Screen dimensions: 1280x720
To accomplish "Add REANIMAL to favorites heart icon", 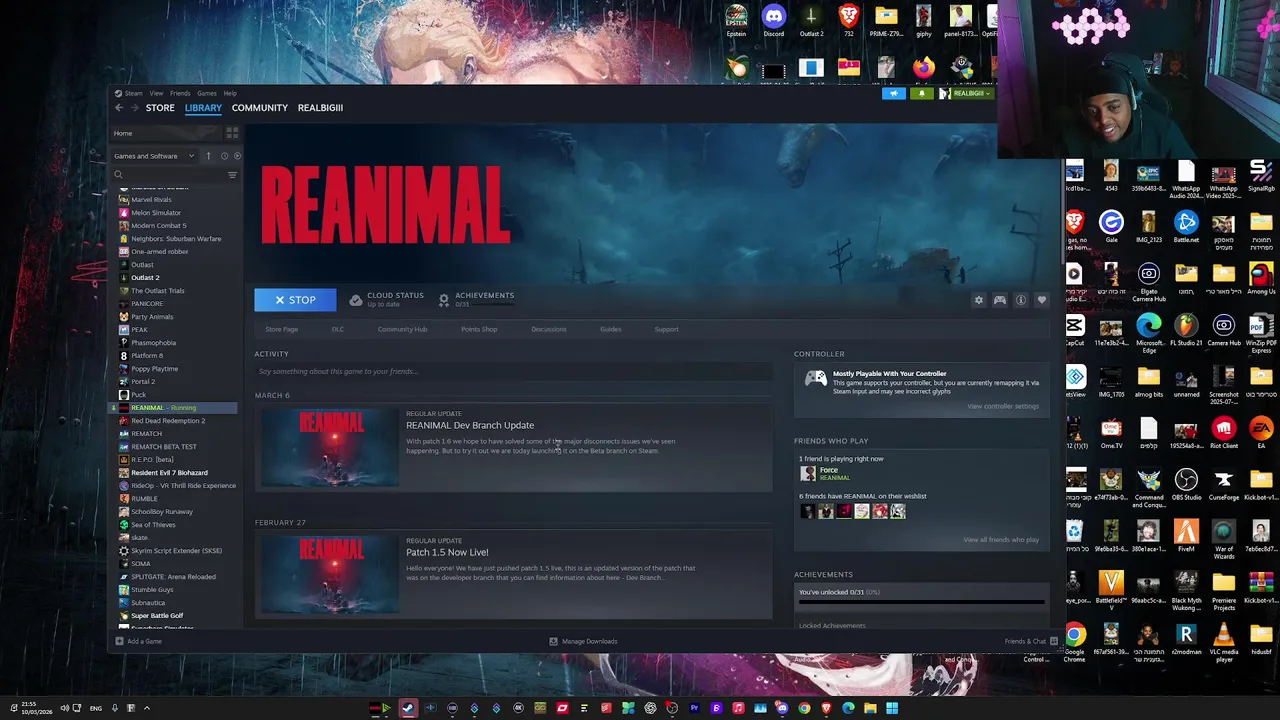I will click(1041, 300).
